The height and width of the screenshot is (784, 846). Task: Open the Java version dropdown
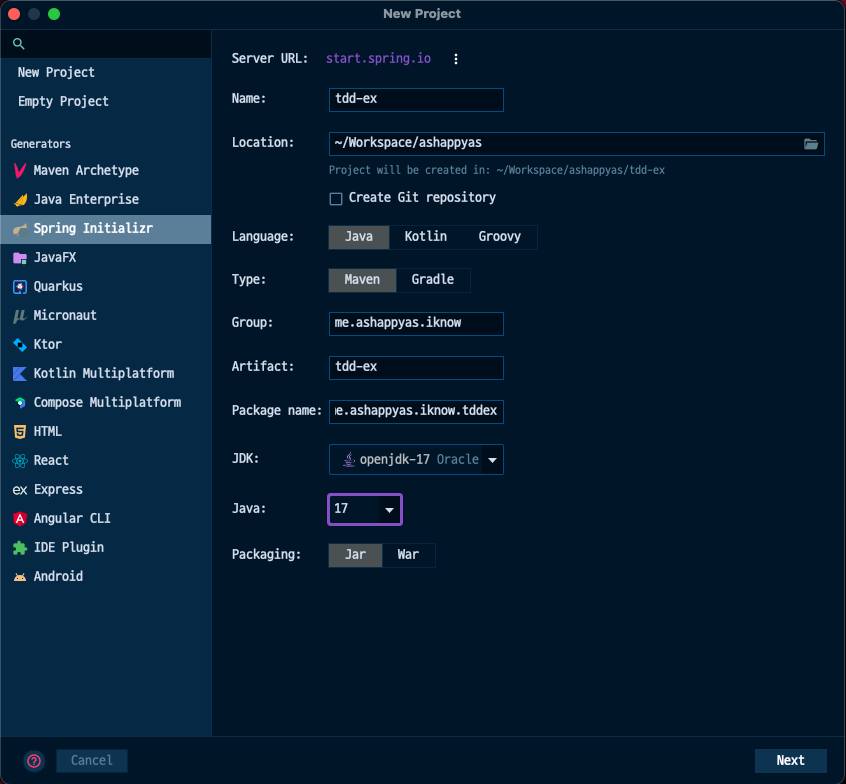[x=390, y=509]
